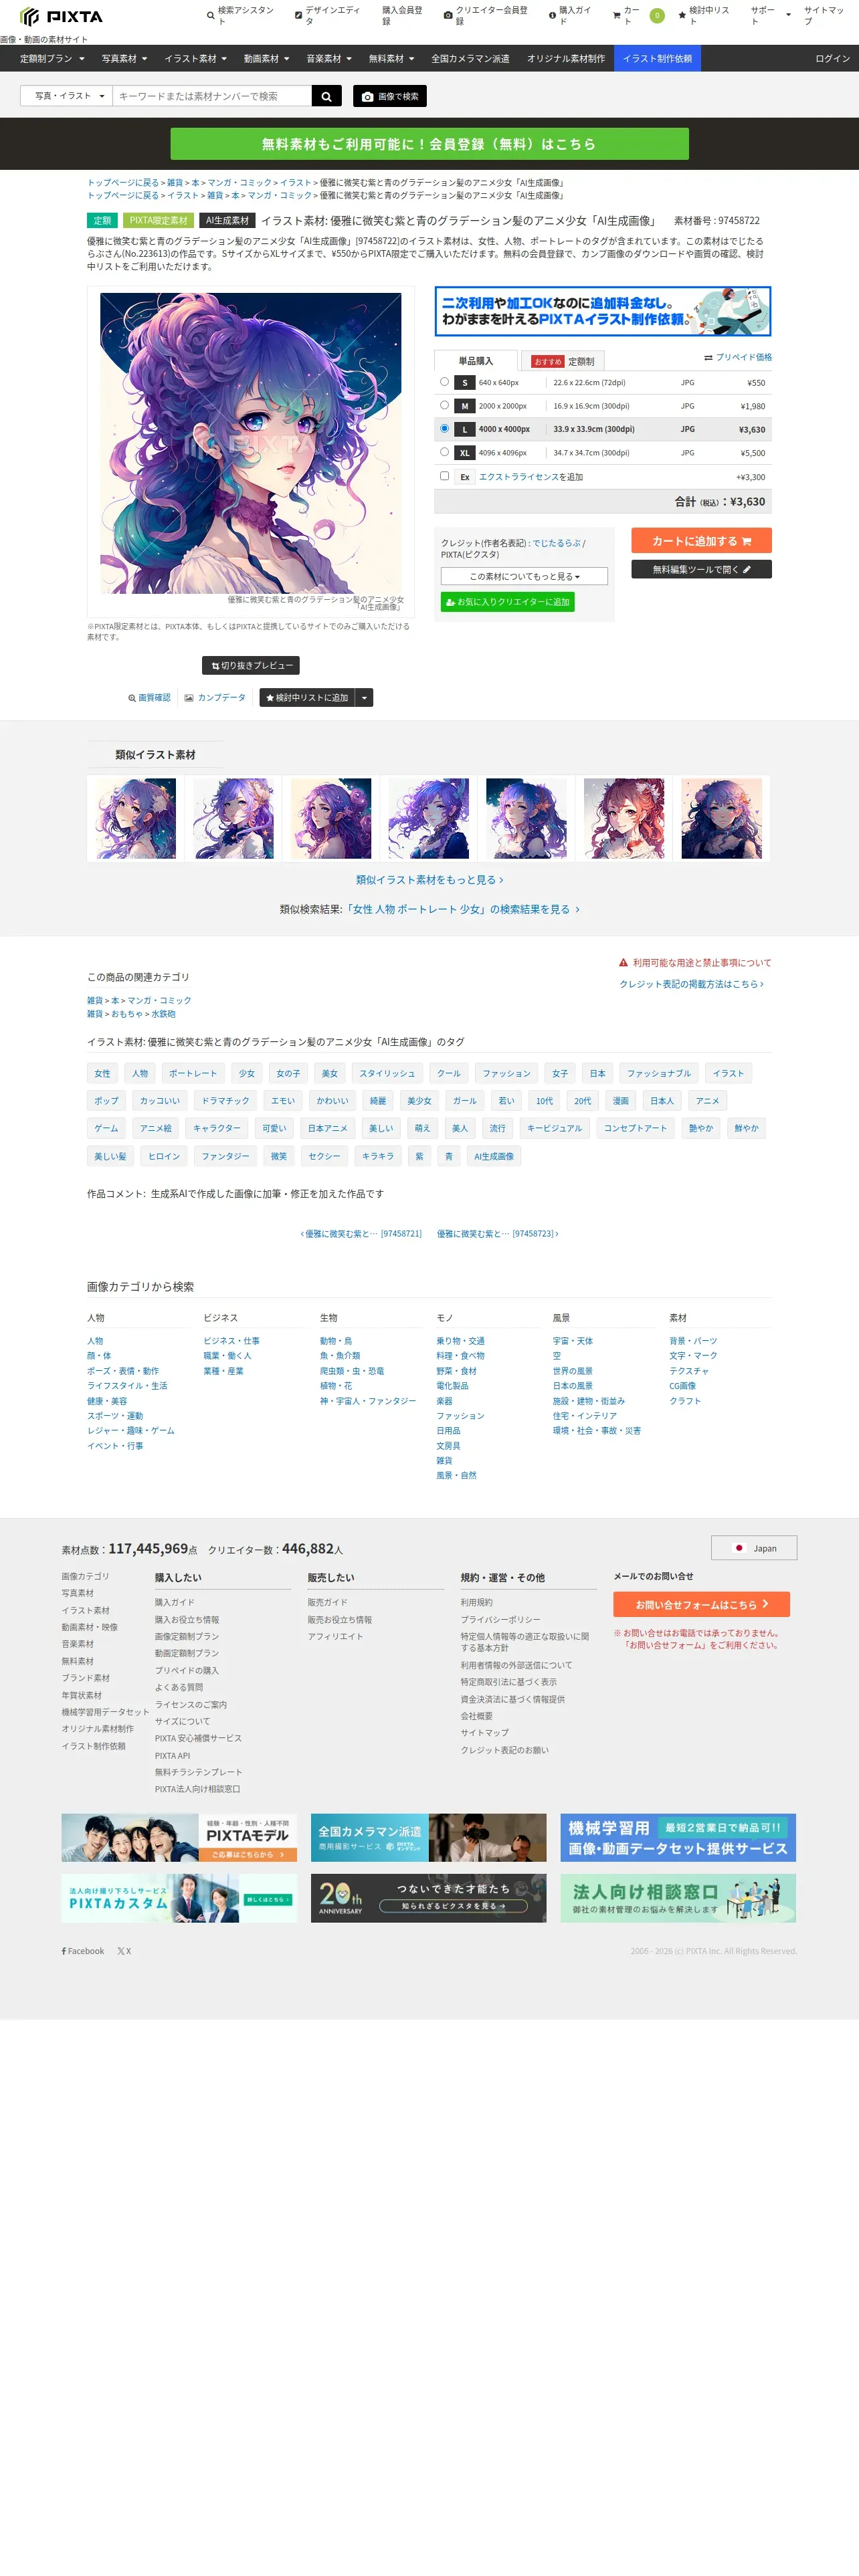Click the 購入ガイド info icon
859x2576 pixels.
pyautogui.click(x=552, y=15)
